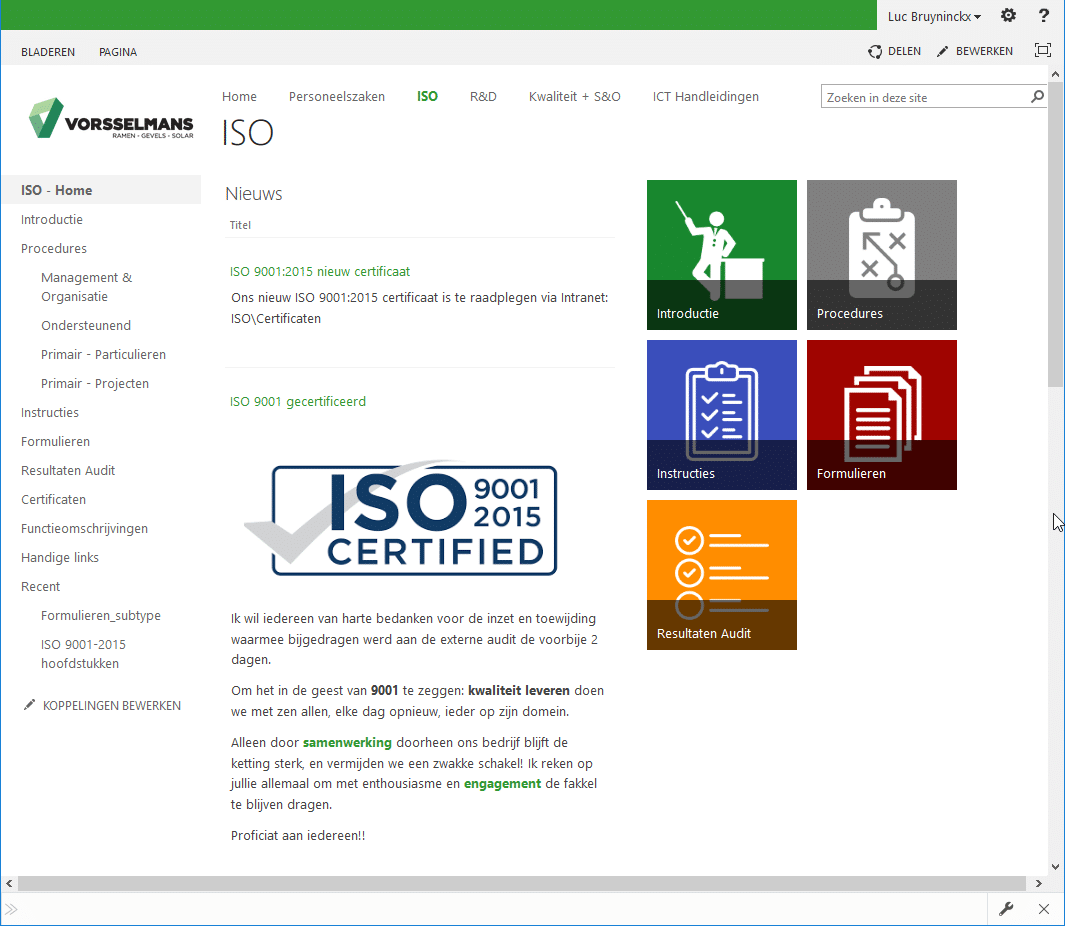The width and height of the screenshot is (1065, 926).
Task: Open the Introductie tile
Action: click(x=721, y=255)
